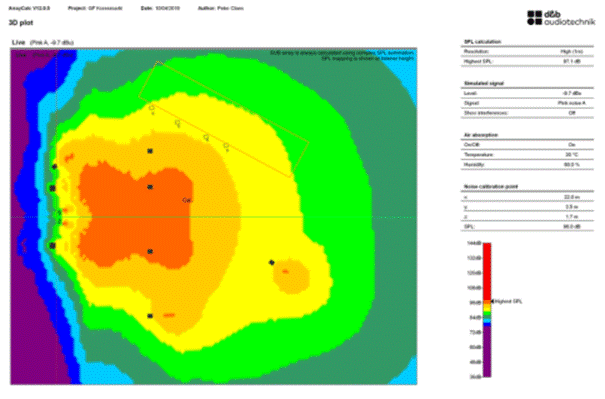Click the Date field in the header

pyautogui.click(x=161, y=8)
